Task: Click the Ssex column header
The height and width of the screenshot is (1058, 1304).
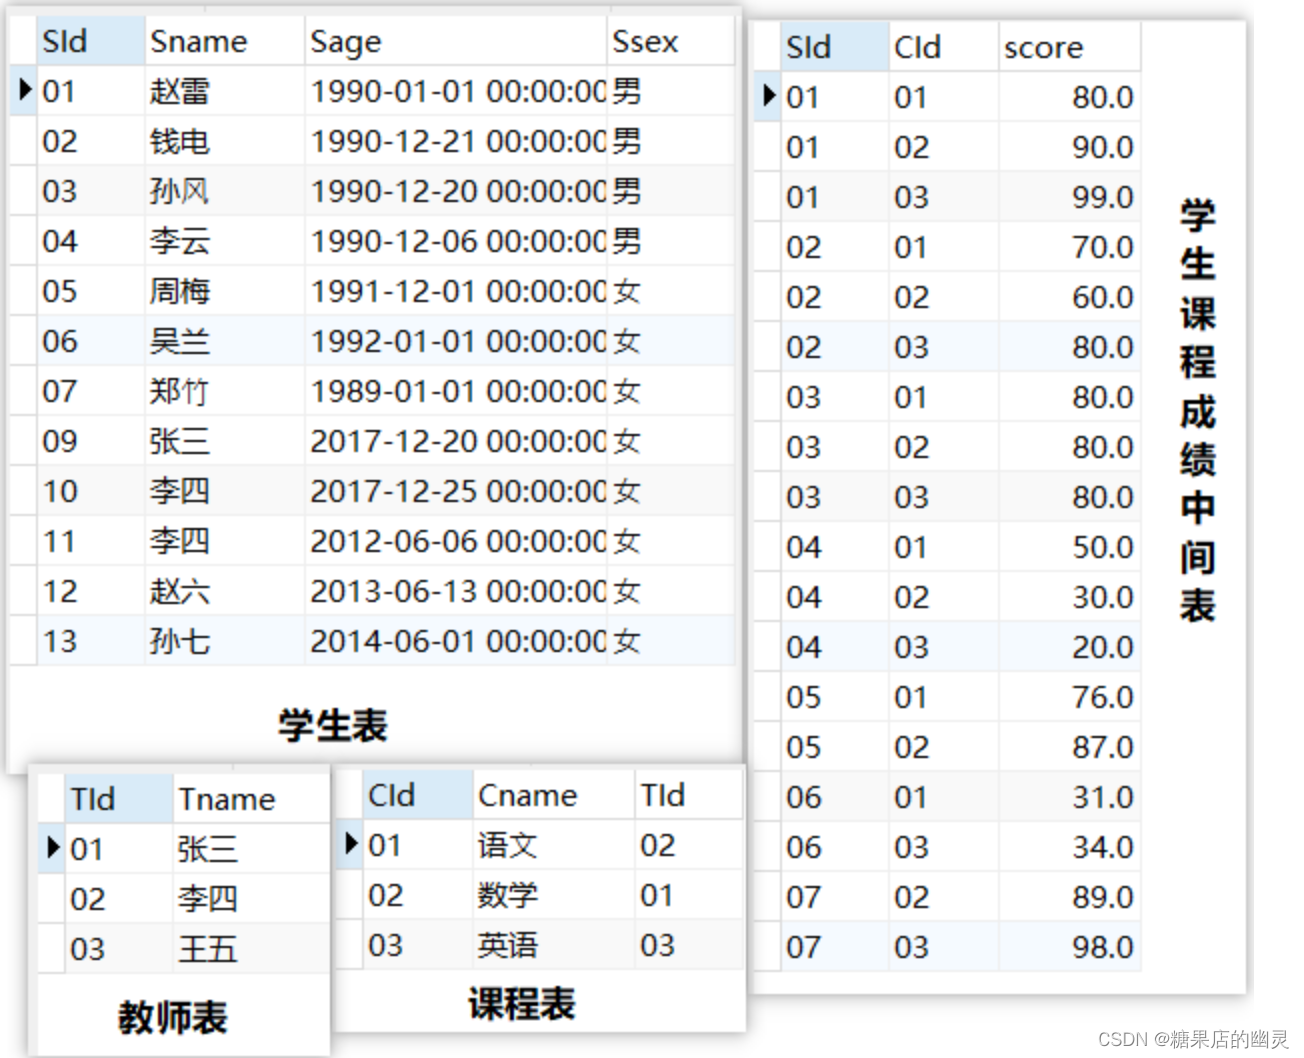Action: pyautogui.click(x=670, y=41)
